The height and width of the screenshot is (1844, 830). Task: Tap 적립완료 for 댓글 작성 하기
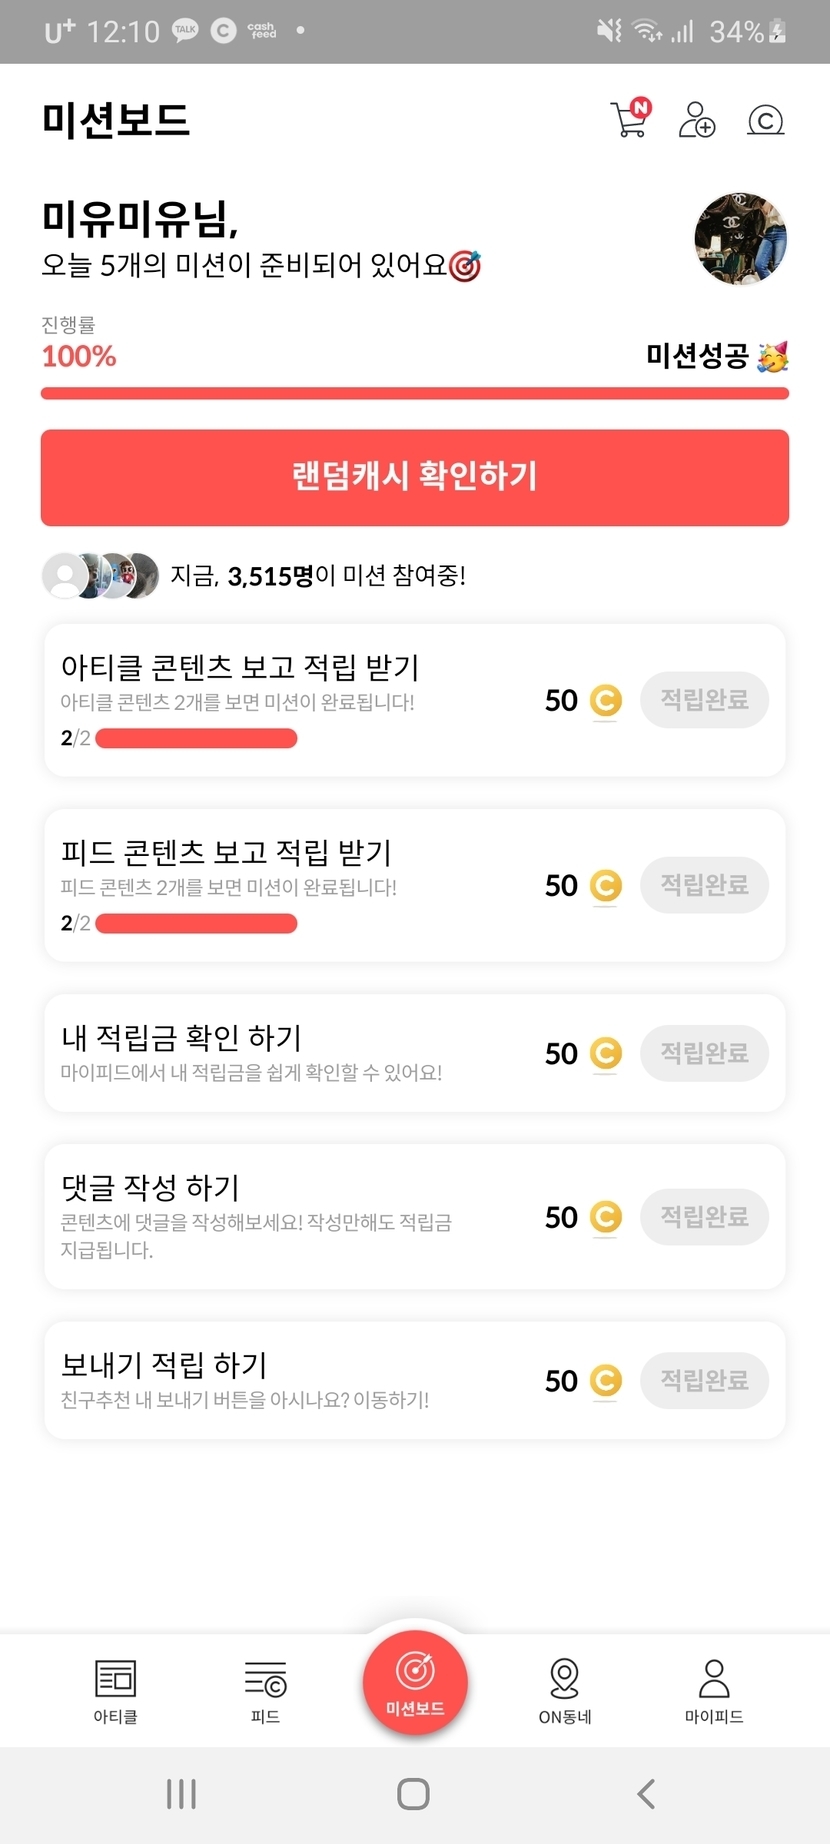(704, 1217)
